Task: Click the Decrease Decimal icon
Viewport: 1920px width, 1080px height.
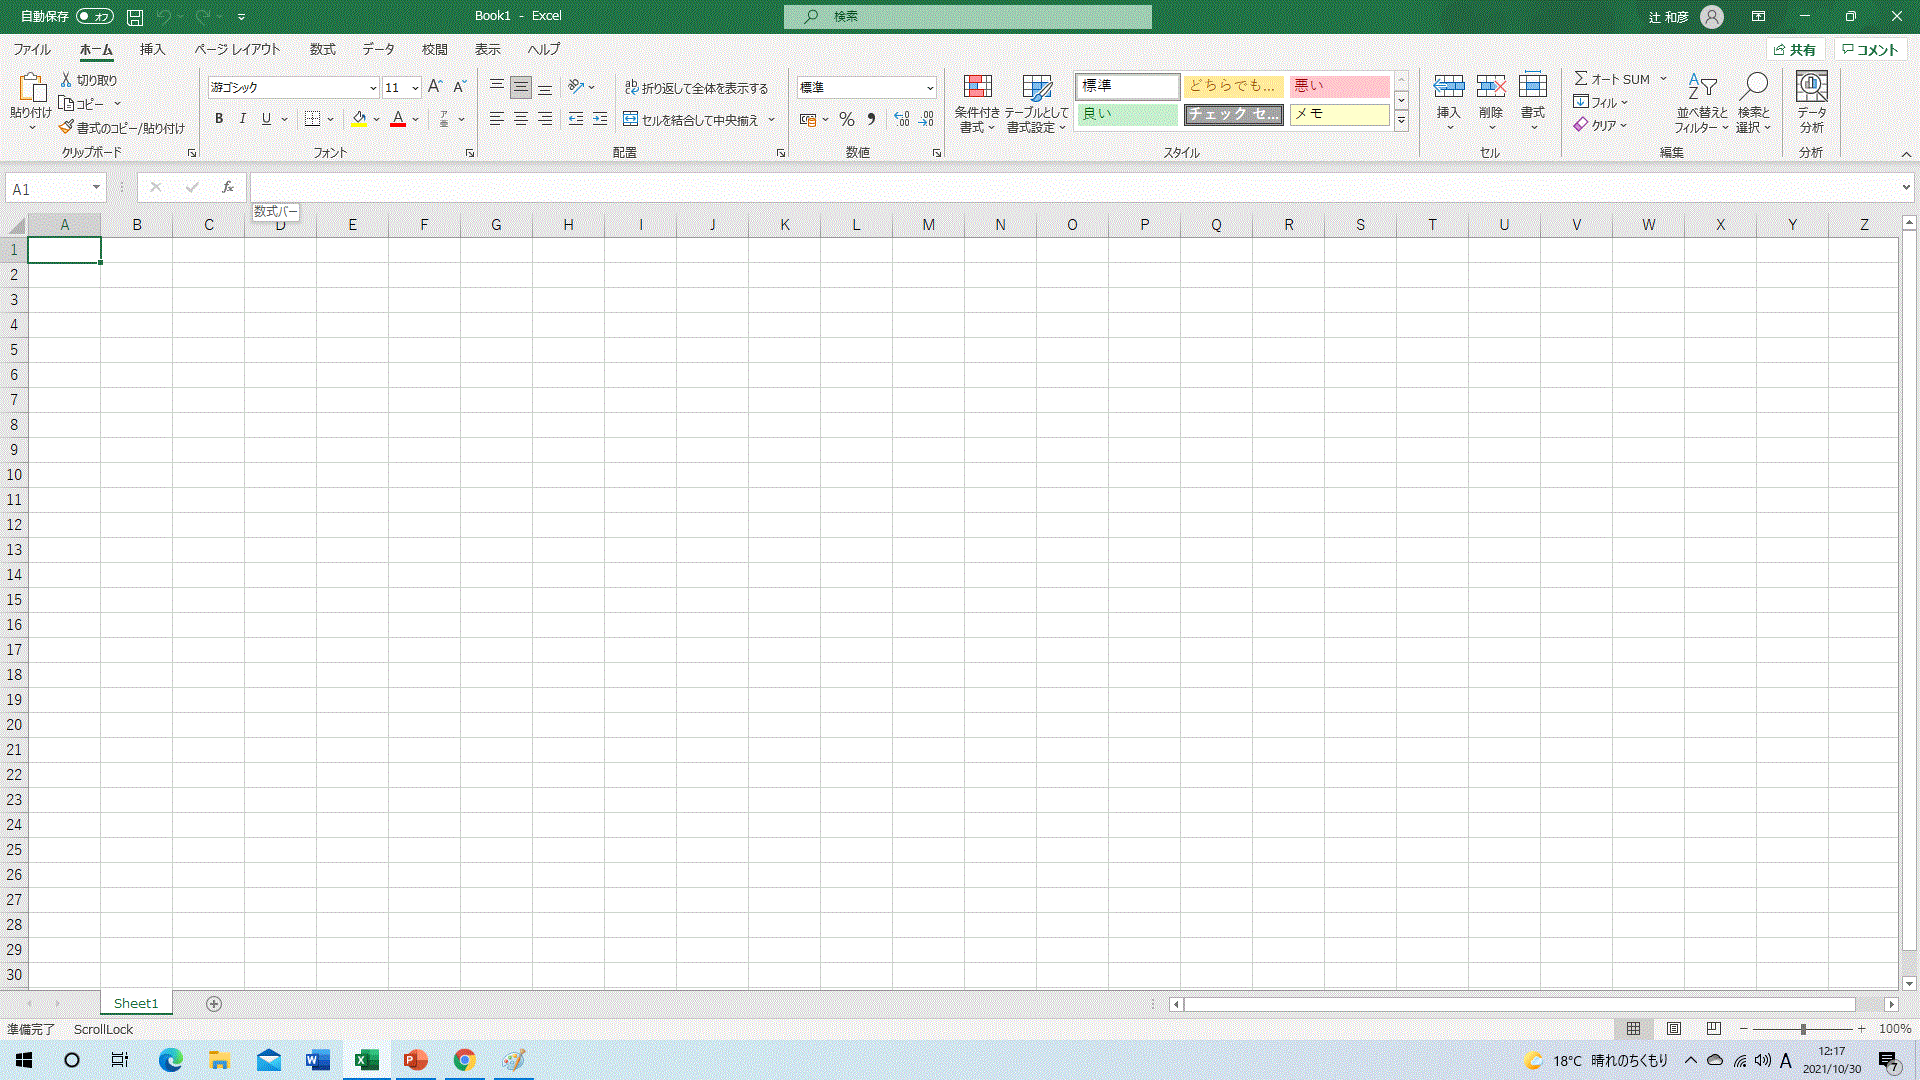Action: pyautogui.click(x=927, y=119)
